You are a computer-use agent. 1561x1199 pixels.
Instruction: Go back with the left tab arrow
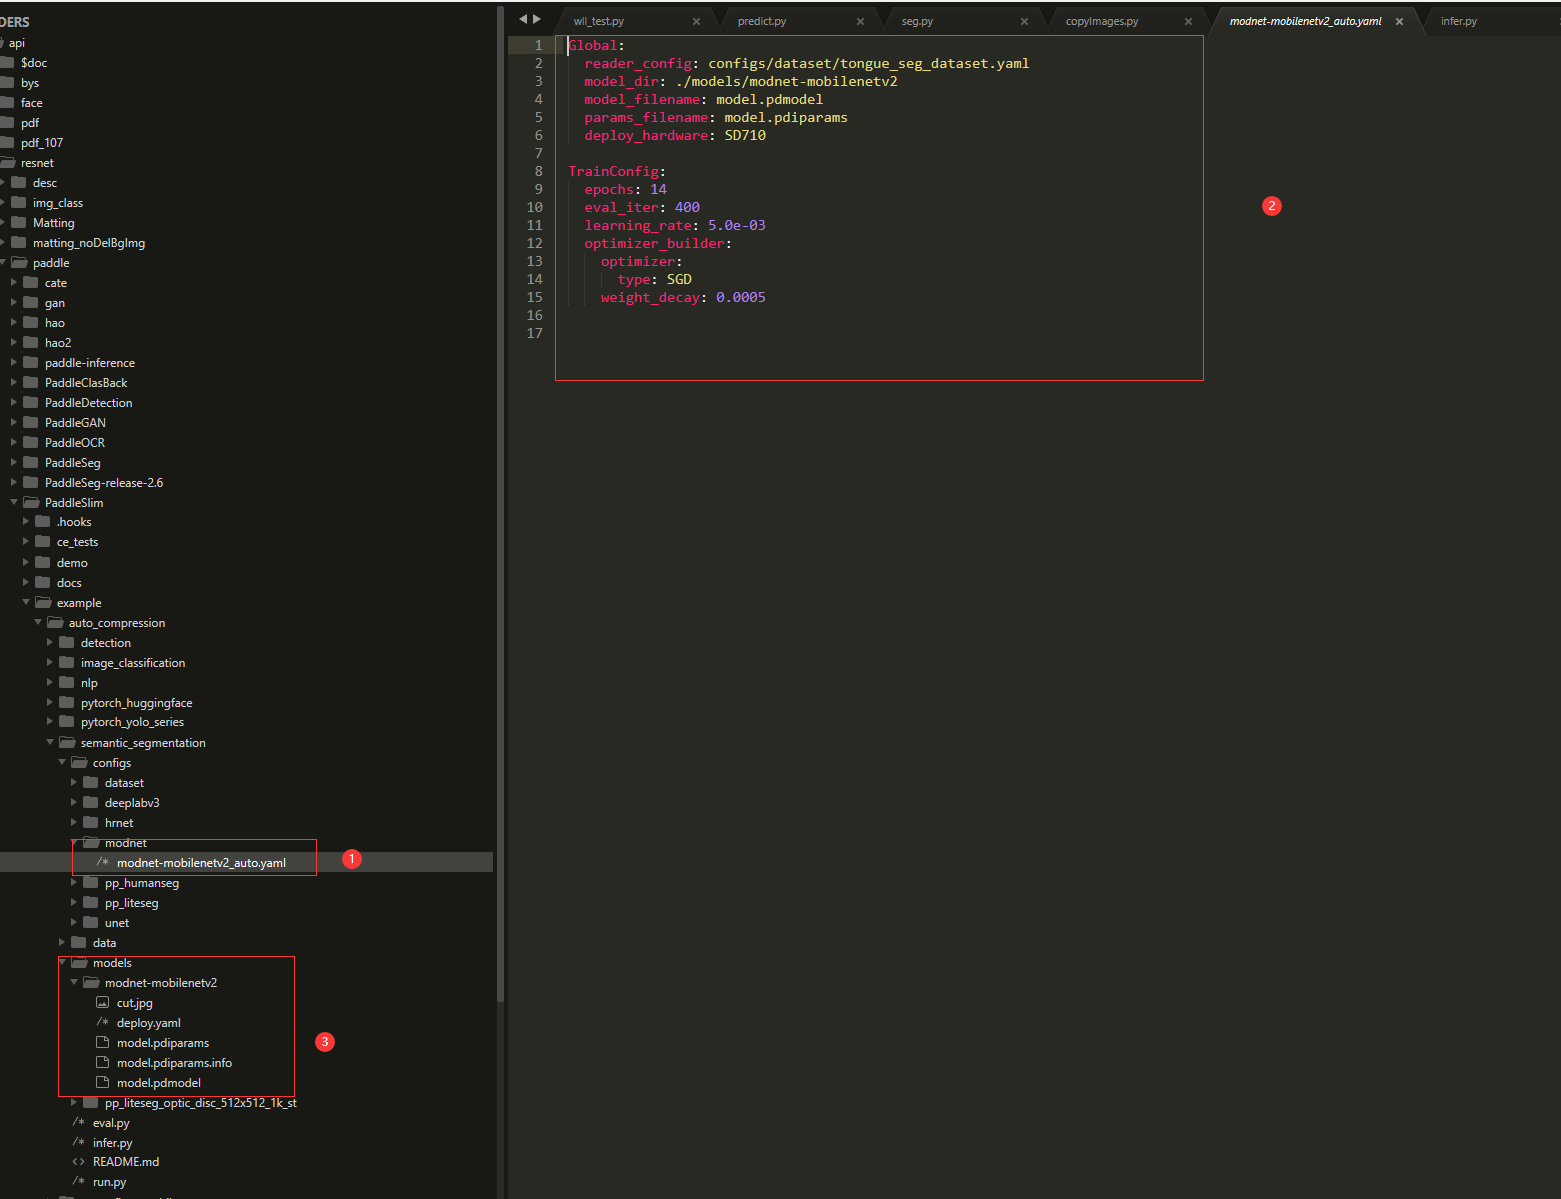pos(523,19)
